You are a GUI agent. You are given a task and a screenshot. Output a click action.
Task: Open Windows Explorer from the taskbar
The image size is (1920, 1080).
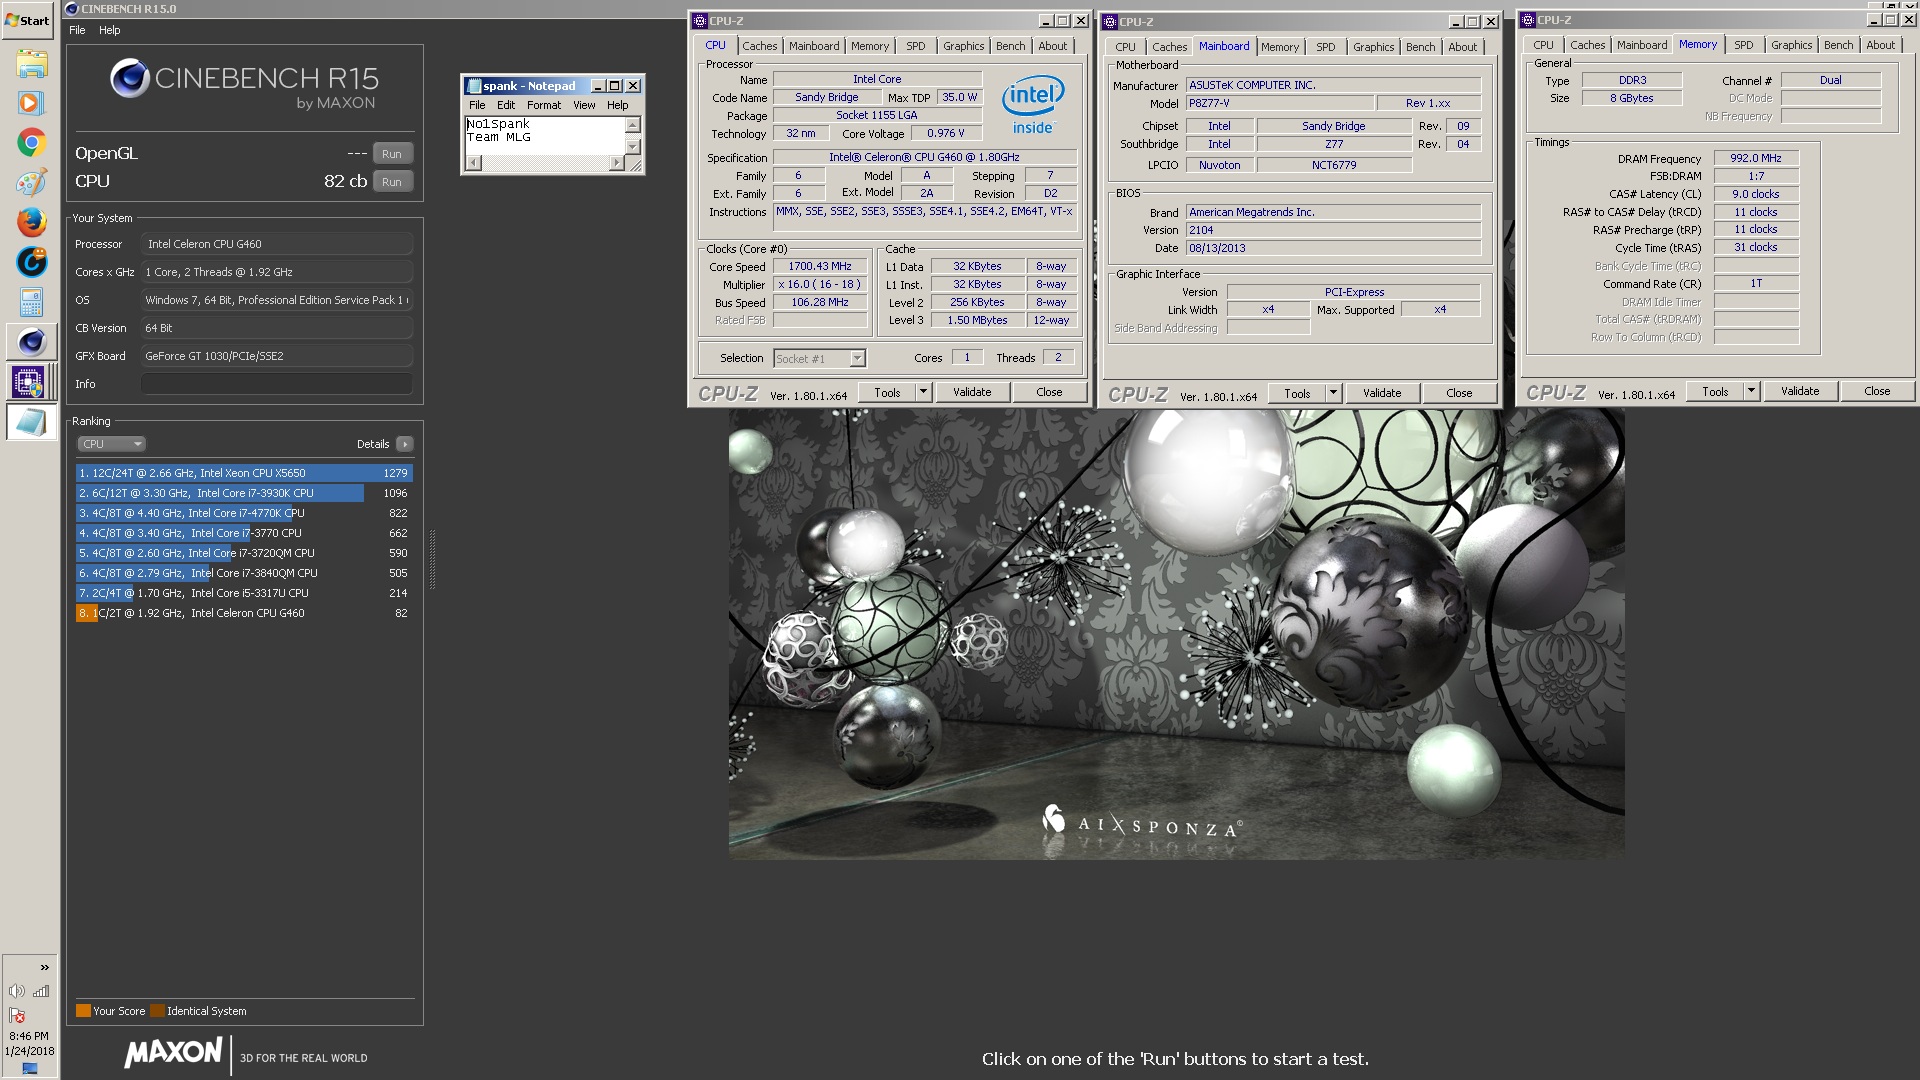[x=31, y=64]
